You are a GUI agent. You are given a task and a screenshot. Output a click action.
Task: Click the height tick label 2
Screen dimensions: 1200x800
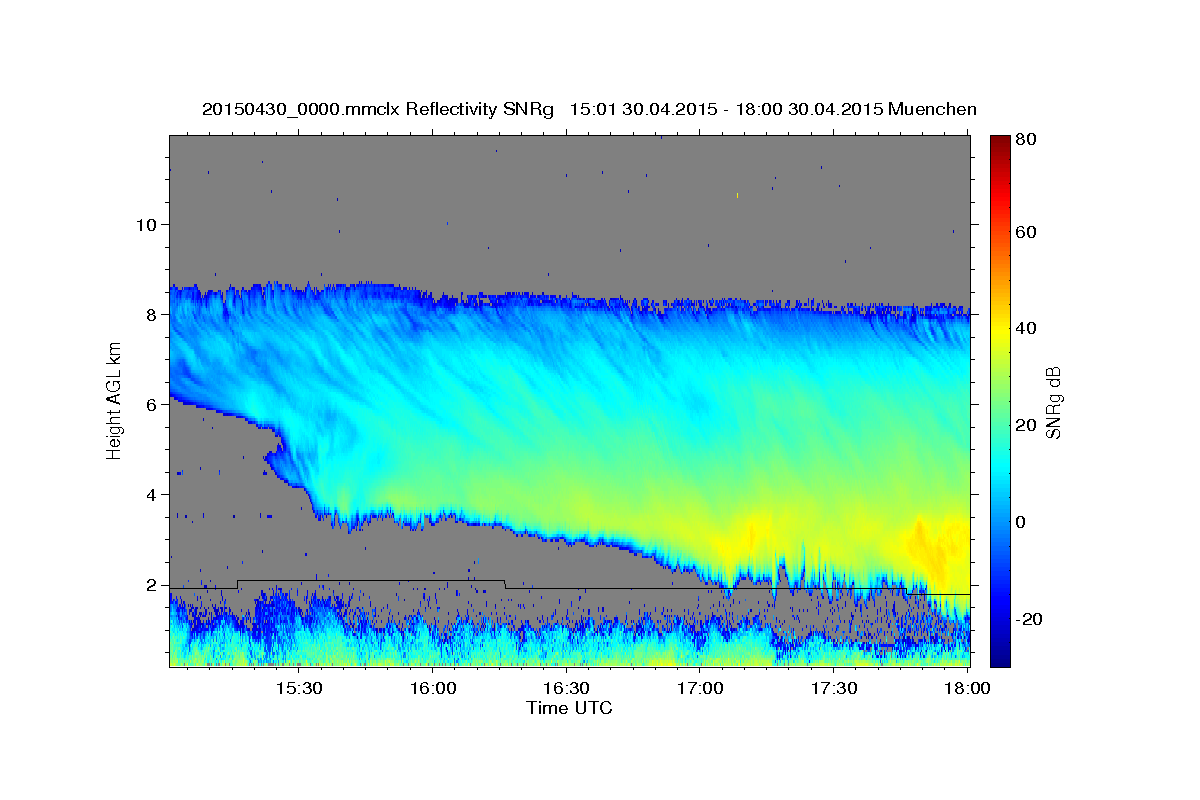click(x=152, y=584)
